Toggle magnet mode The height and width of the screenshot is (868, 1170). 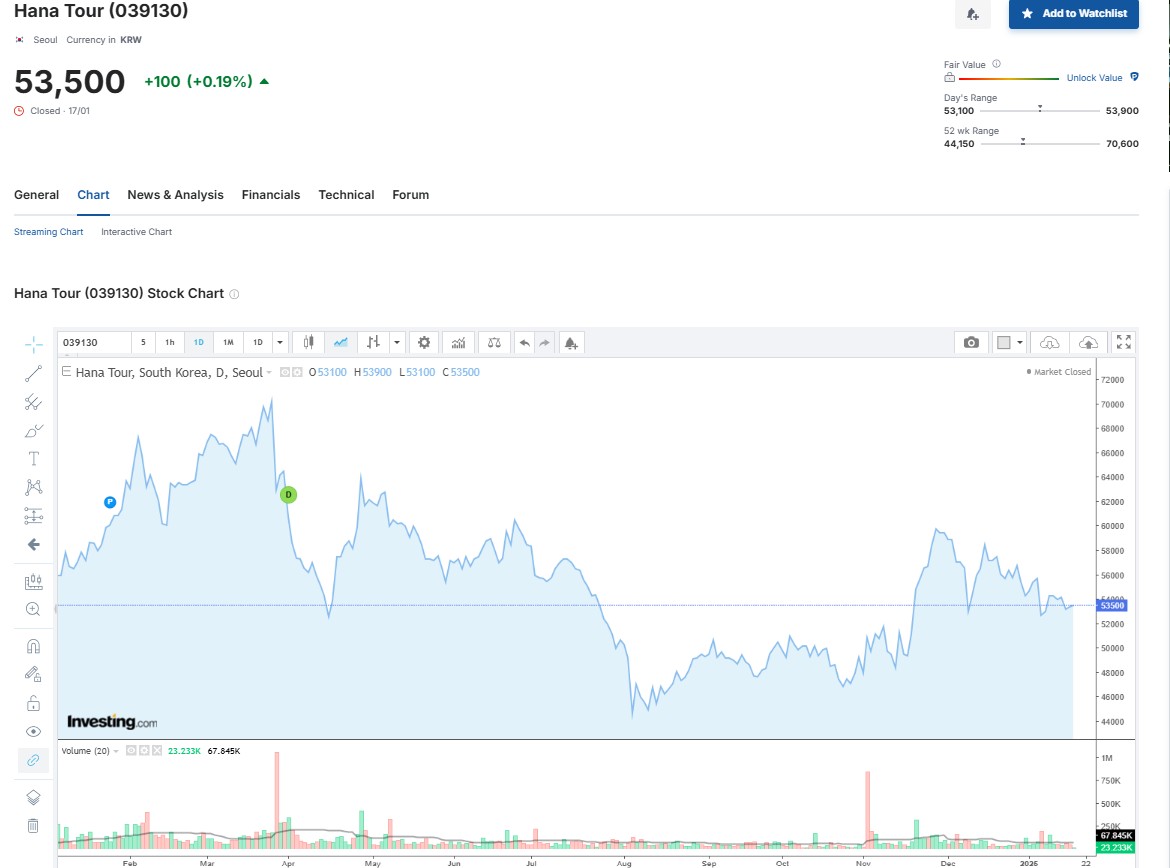pyautogui.click(x=34, y=646)
